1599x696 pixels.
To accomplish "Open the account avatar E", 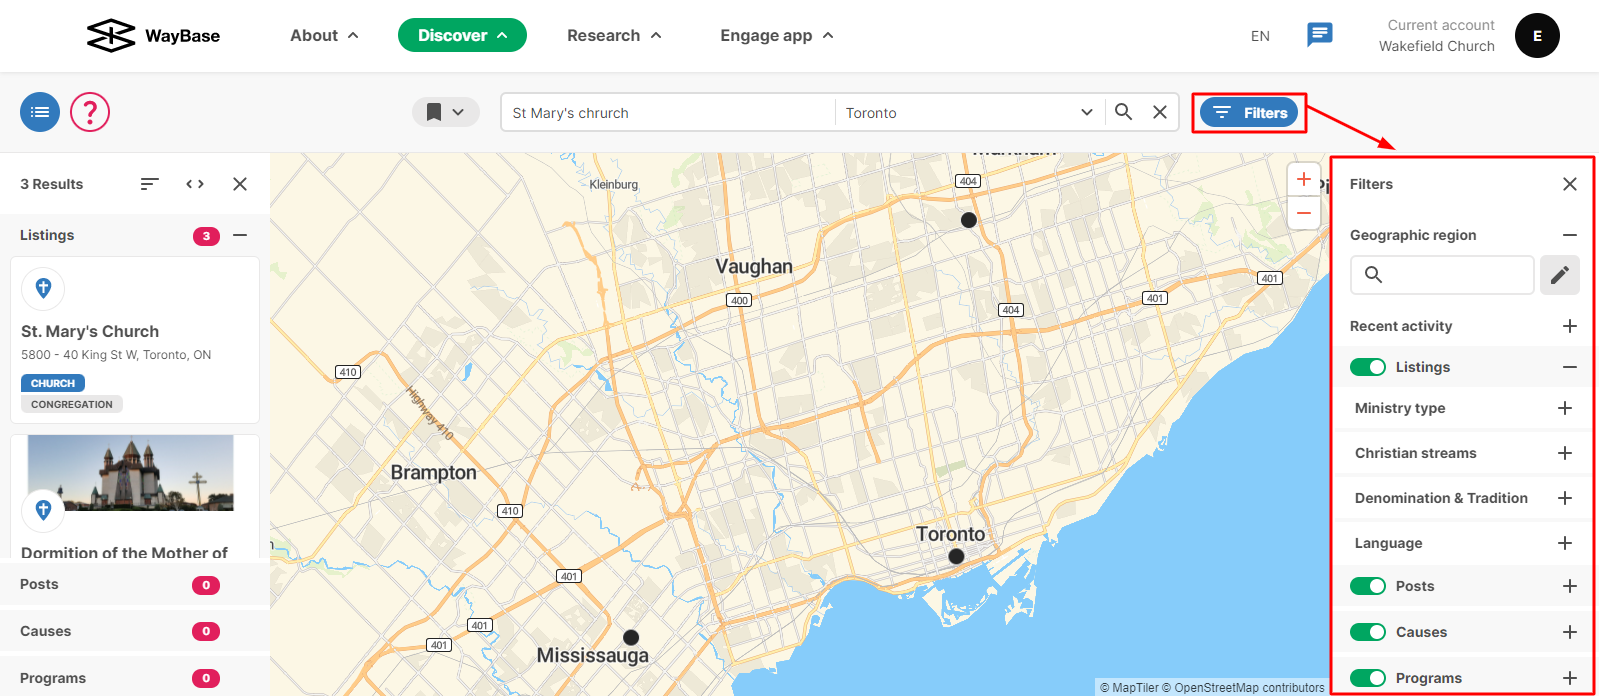I will pyautogui.click(x=1537, y=36).
